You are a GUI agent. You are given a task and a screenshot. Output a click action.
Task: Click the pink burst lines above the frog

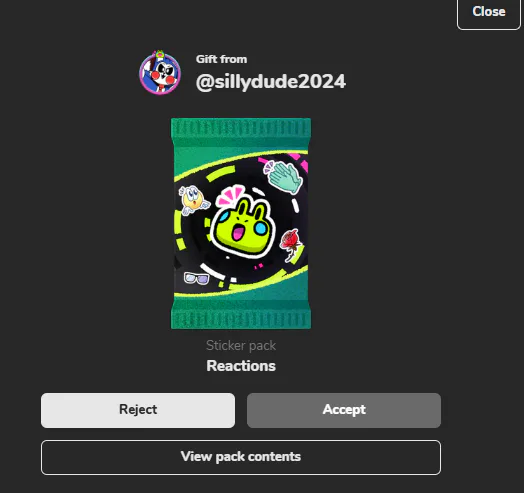(231, 195)
